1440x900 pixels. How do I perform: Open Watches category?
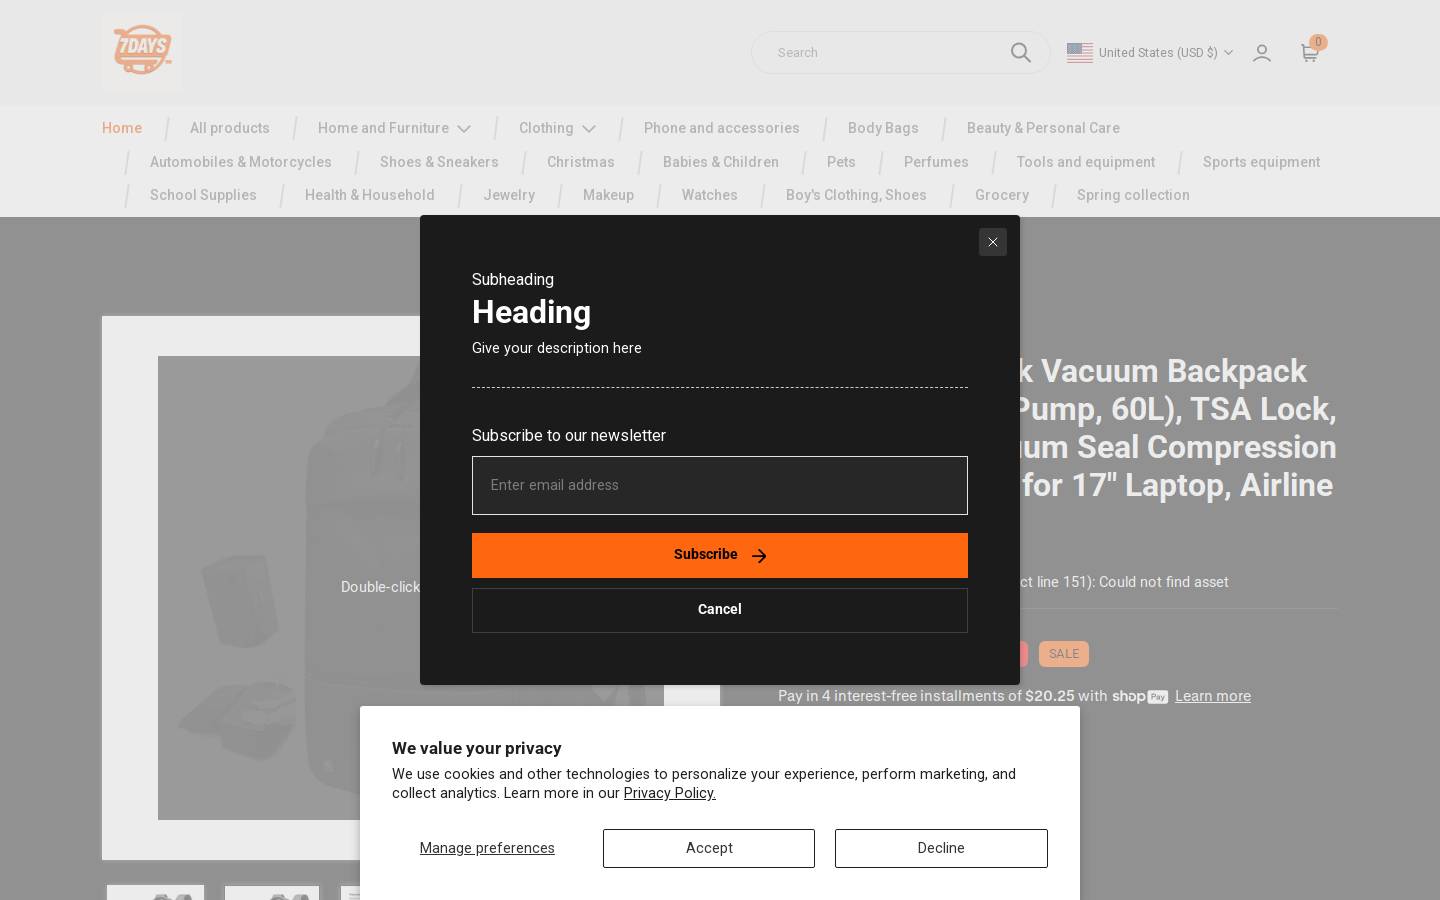pyautogui.click(x=710, y=195)
